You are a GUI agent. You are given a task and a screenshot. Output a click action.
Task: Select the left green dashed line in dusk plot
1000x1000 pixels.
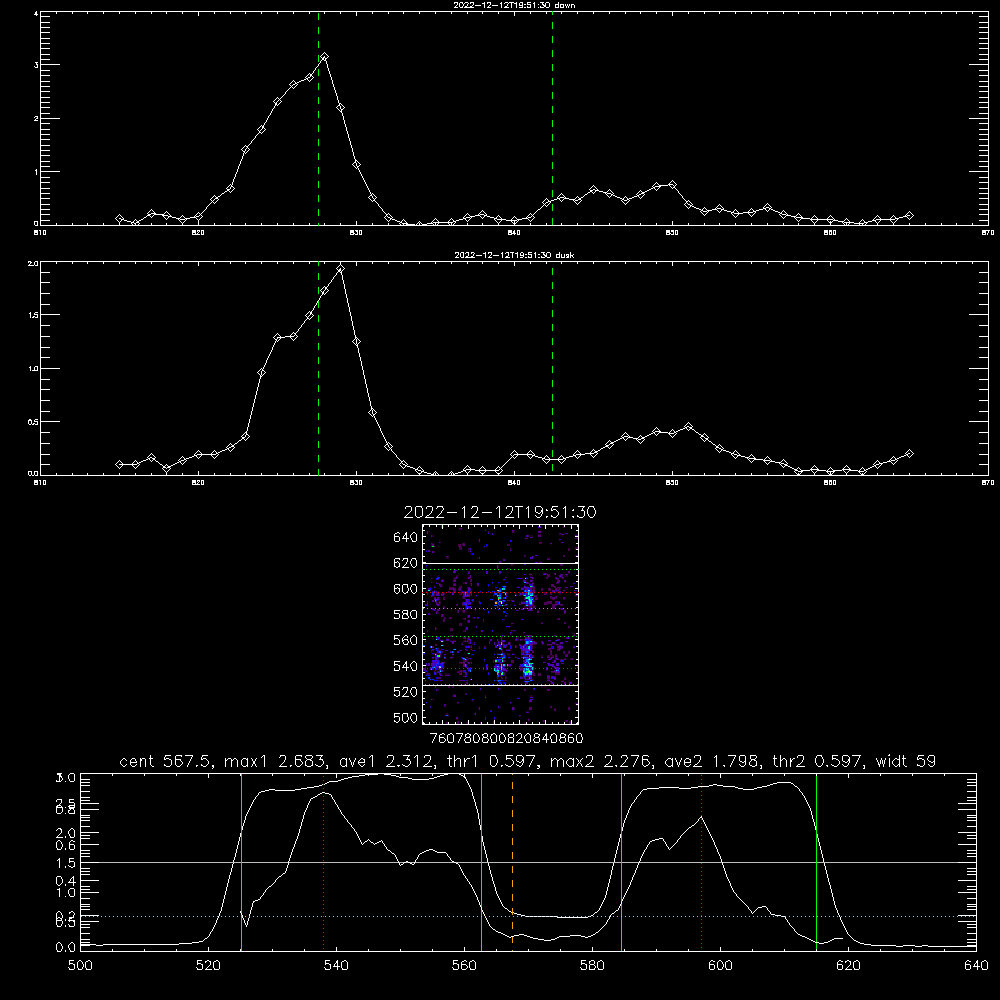(318, 369)
